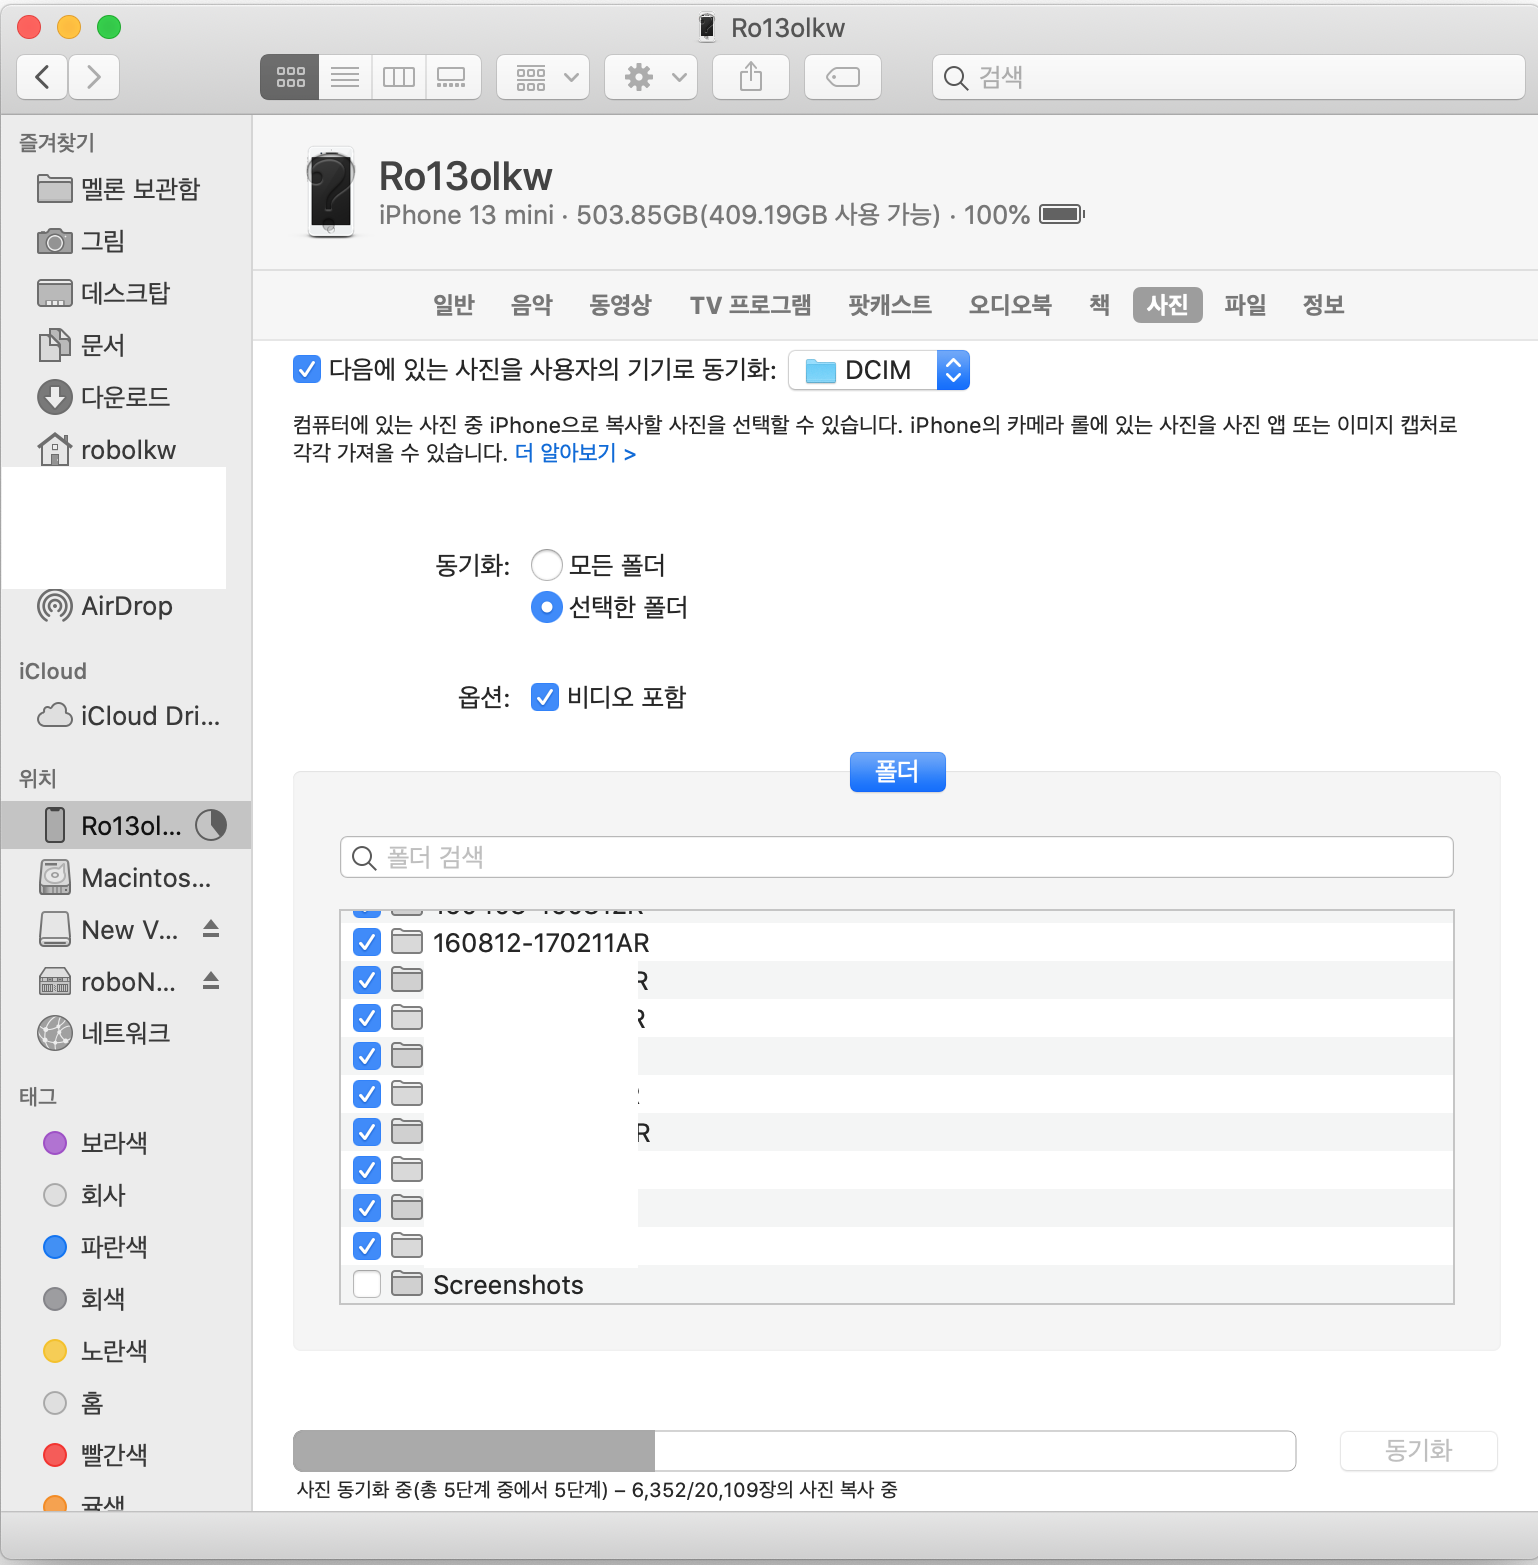Switch to icon view in toolbar
The width and height of the screenshot is (1538, 1565).
coord(290,77)
